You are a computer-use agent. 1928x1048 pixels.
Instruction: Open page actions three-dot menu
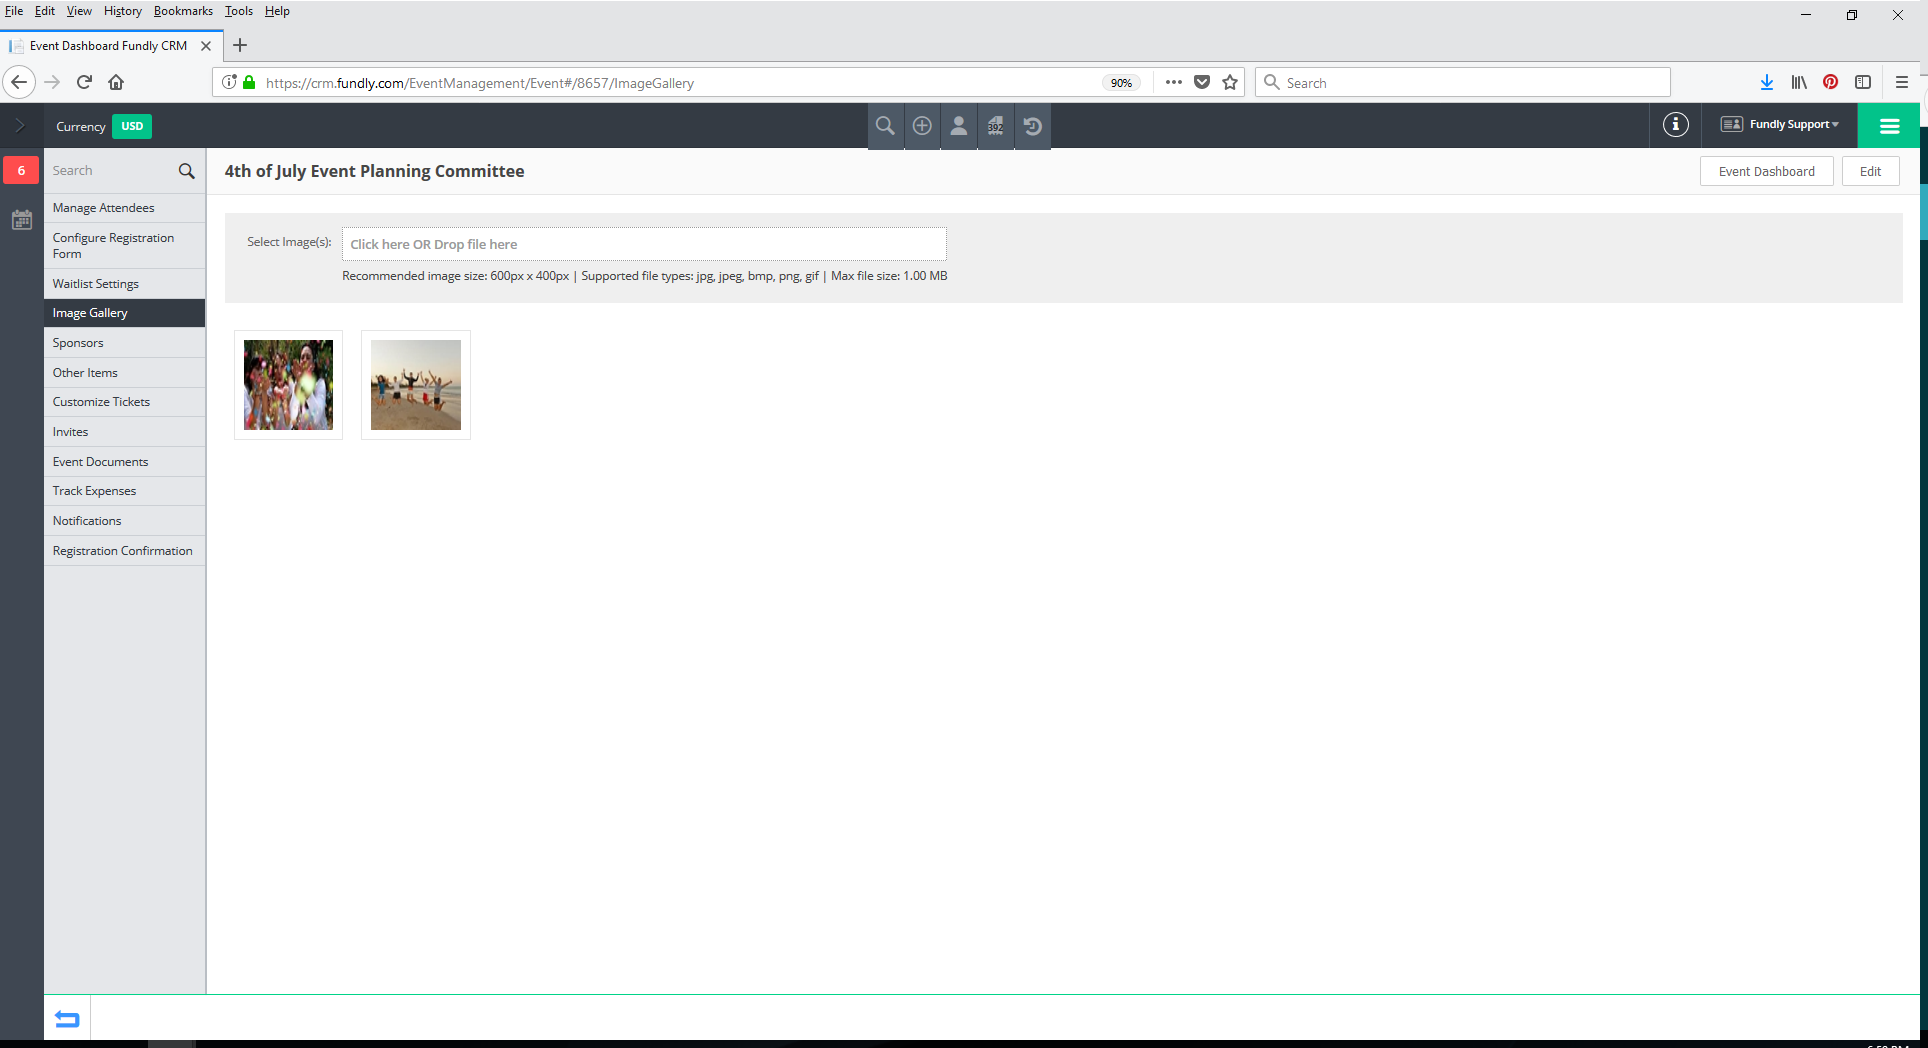coord(1173,82)
